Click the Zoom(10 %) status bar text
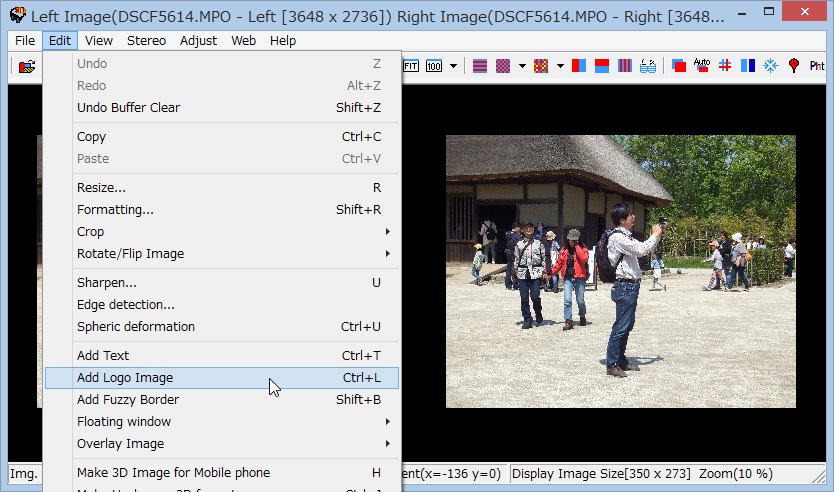The width and height of the screenshot is (834, 492). 736,474
